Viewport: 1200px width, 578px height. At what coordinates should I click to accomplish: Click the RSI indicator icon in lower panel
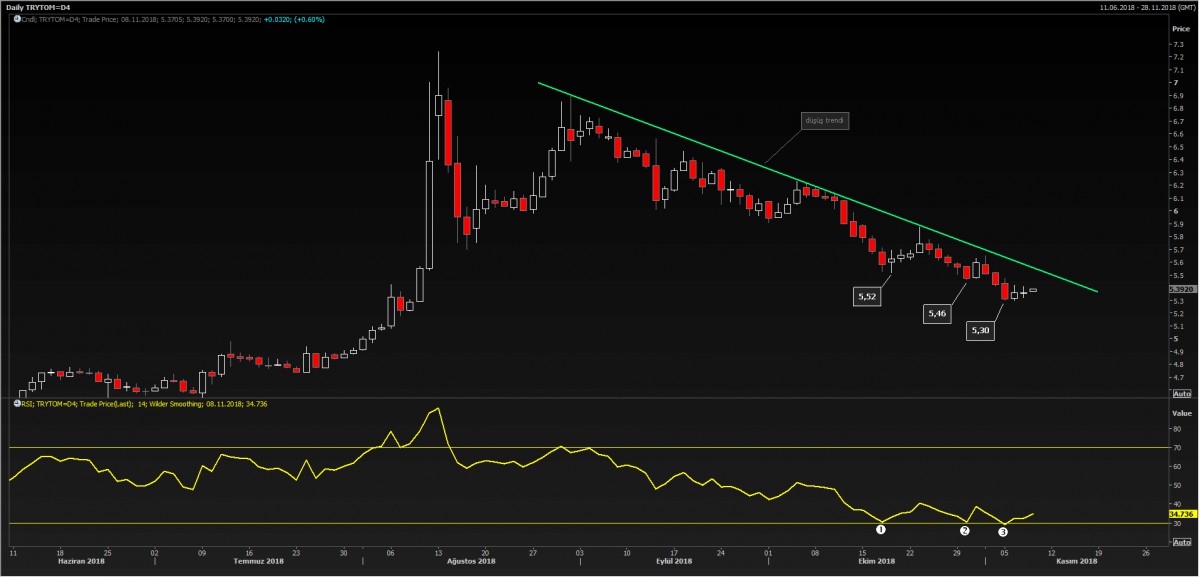[16, 403]
